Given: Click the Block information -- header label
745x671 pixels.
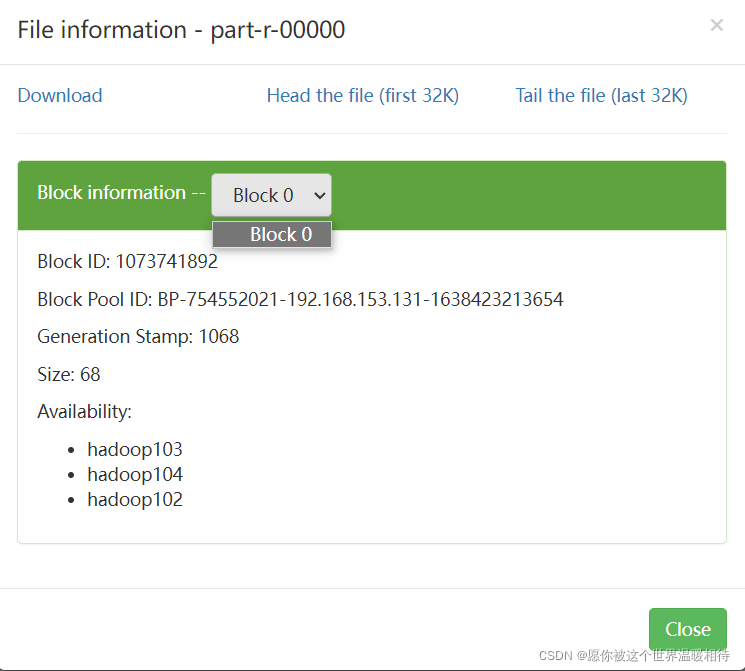Looking at the screenshot, I should (x=121, y=192).
